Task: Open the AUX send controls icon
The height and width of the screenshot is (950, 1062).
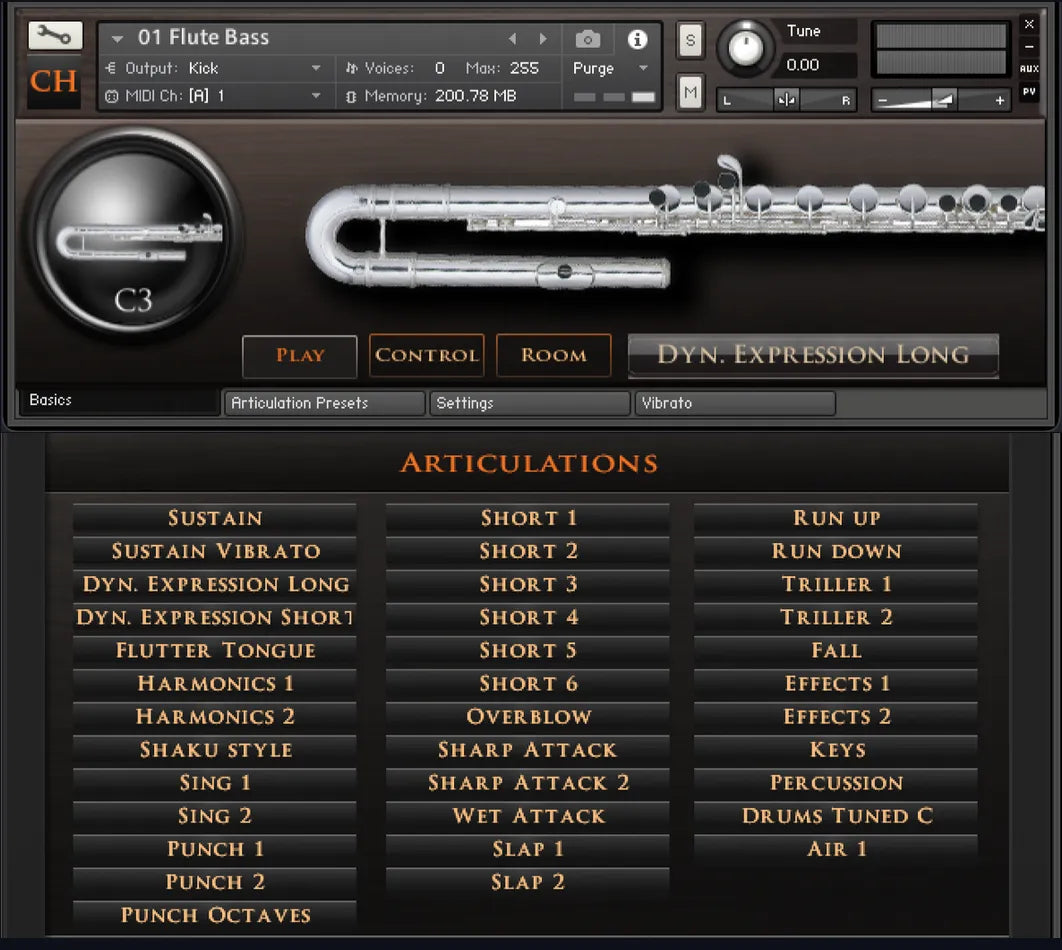Action: (1029, 68)
